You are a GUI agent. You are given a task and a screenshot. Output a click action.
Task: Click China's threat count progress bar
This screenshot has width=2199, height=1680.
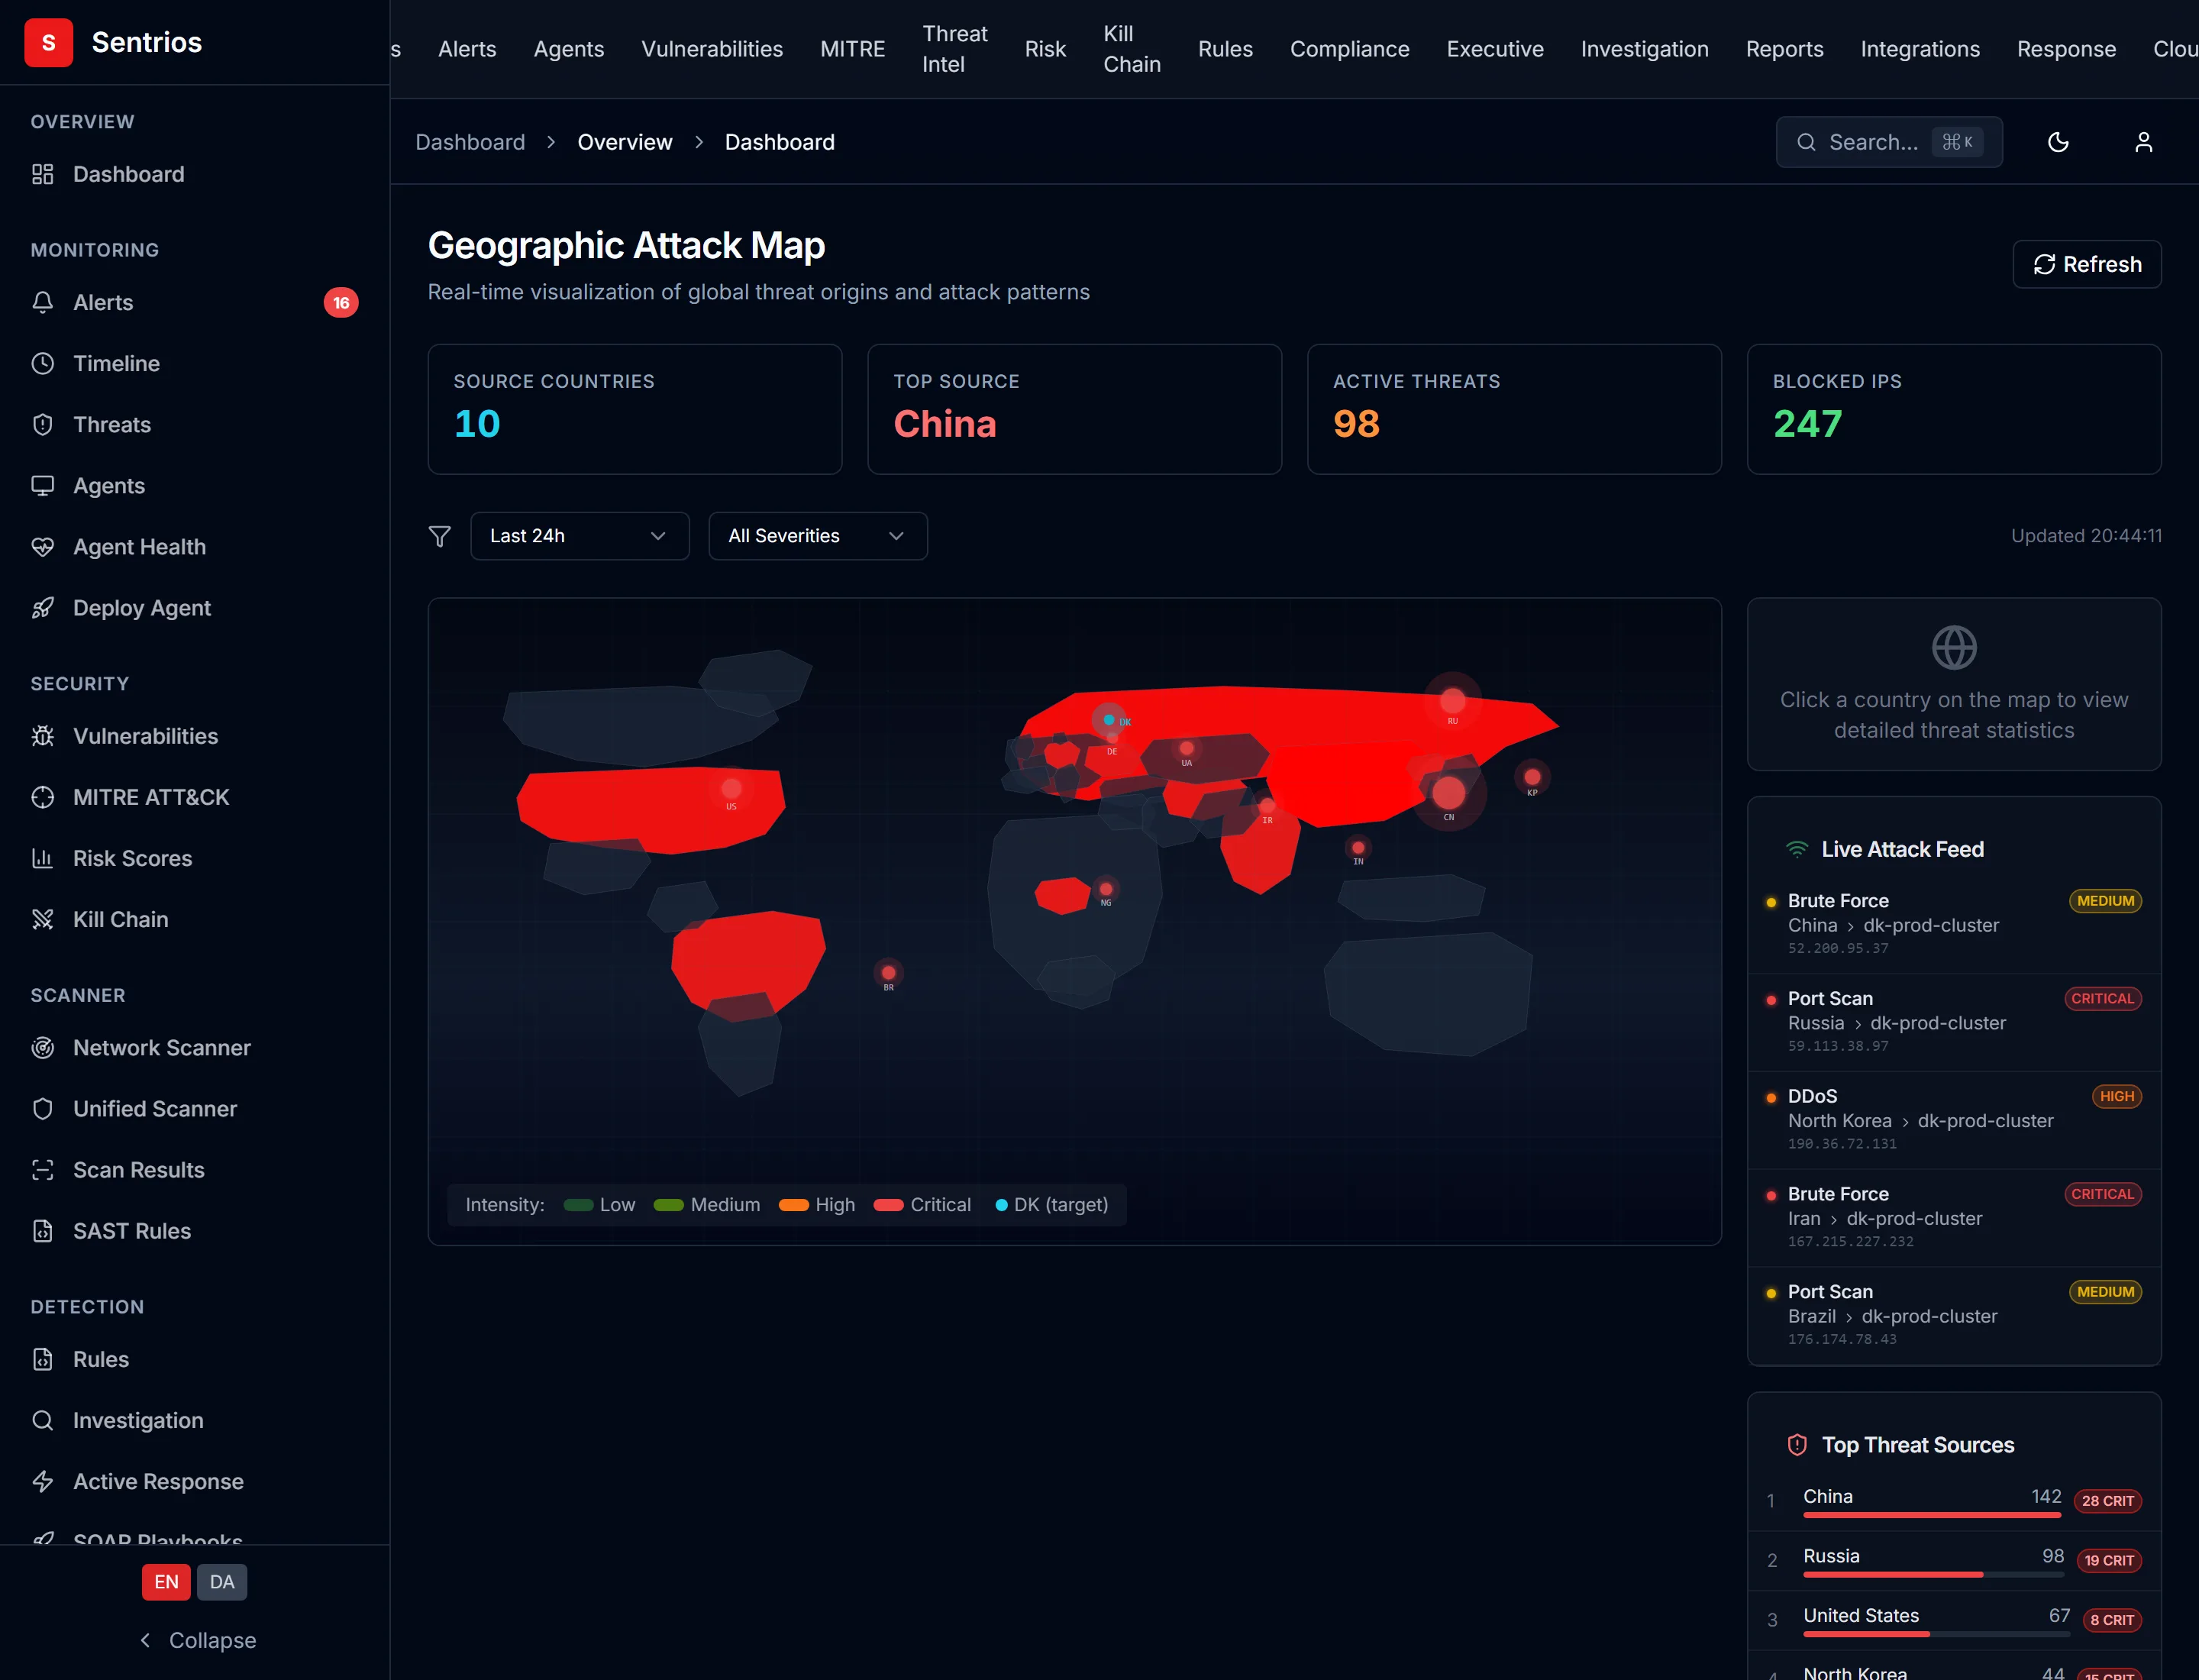point(1932,1515)
